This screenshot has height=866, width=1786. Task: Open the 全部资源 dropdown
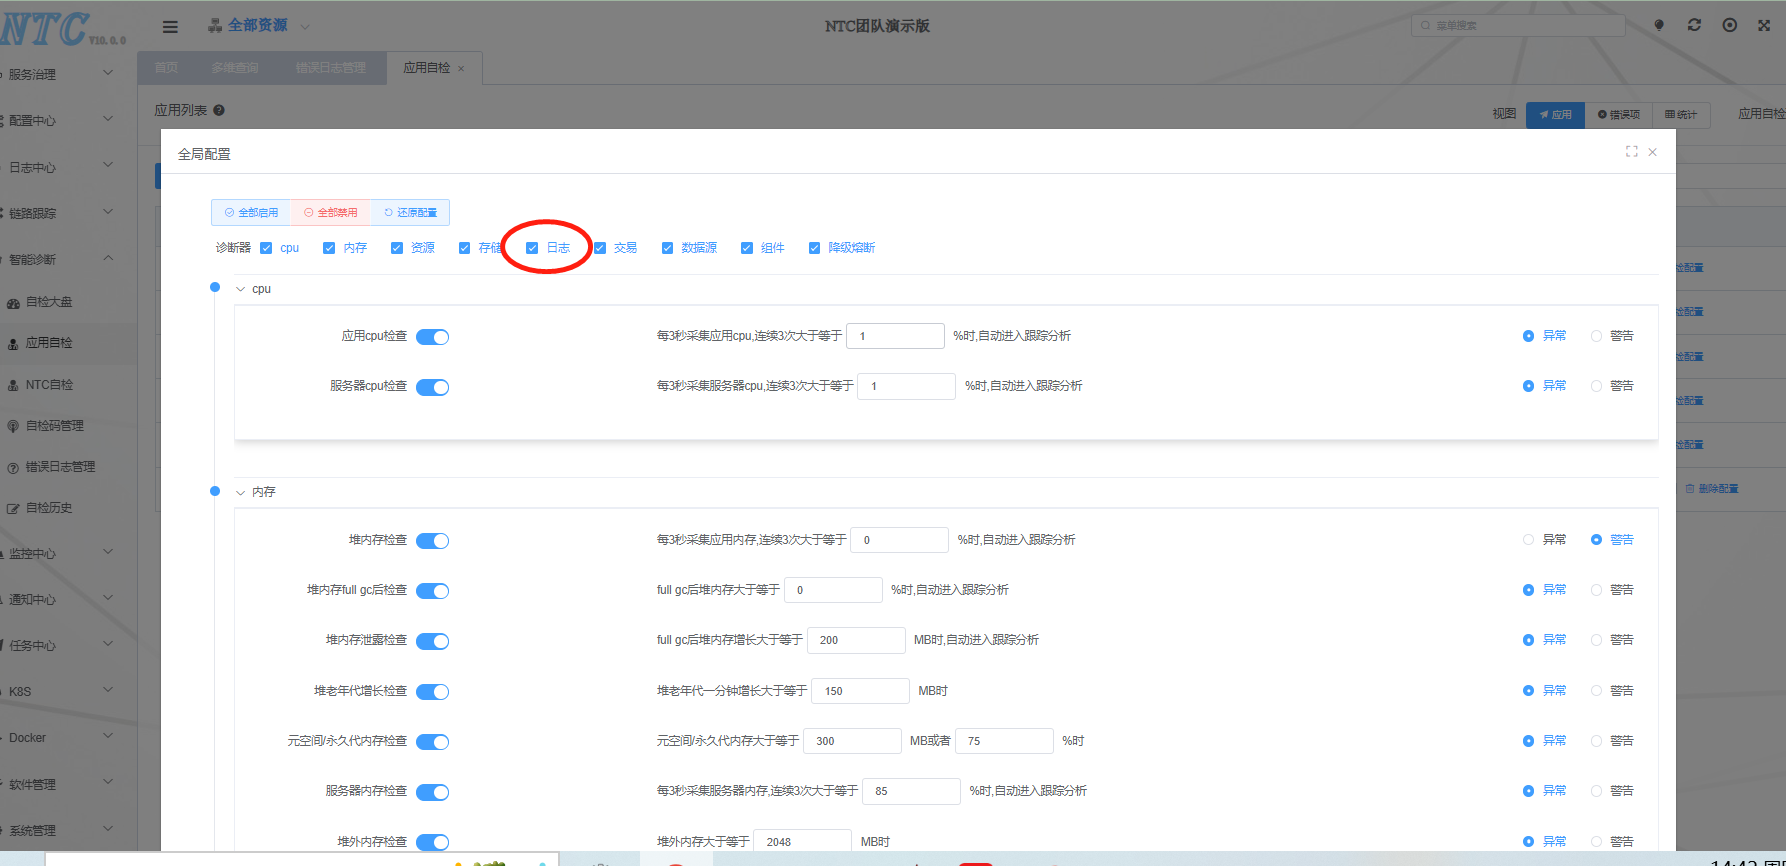(258, 25)
